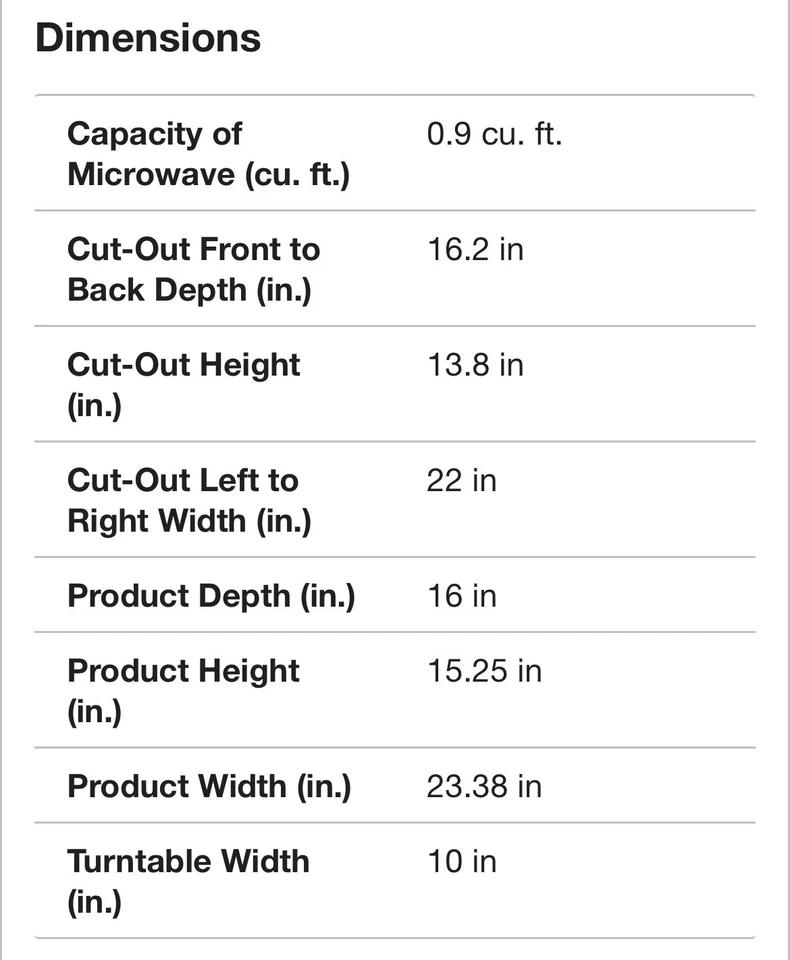Viewport: 790px width, 960px height.
Task: Select the Cut-Out Left to Right Width label
Action: (189, 500)
